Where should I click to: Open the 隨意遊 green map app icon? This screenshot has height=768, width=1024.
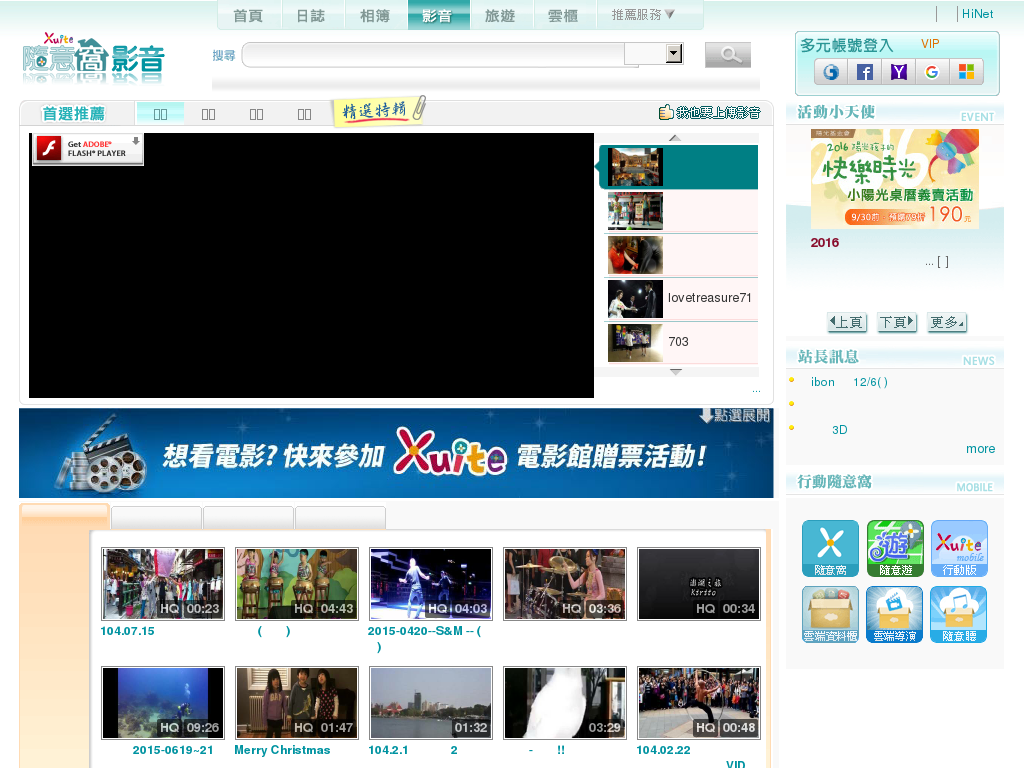(x=895, y=548)
